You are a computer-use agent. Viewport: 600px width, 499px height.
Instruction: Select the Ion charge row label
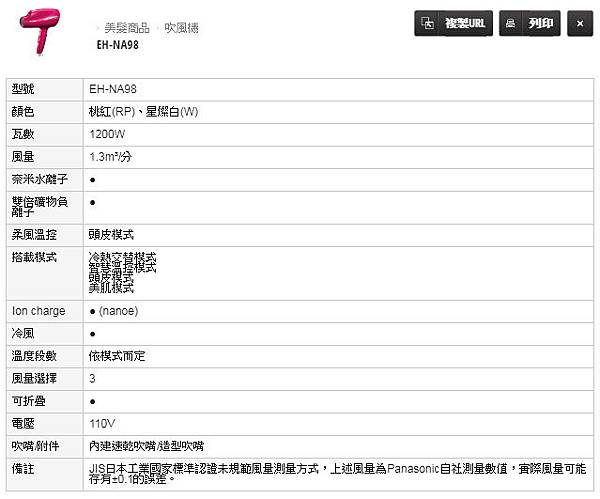(39, 311)
